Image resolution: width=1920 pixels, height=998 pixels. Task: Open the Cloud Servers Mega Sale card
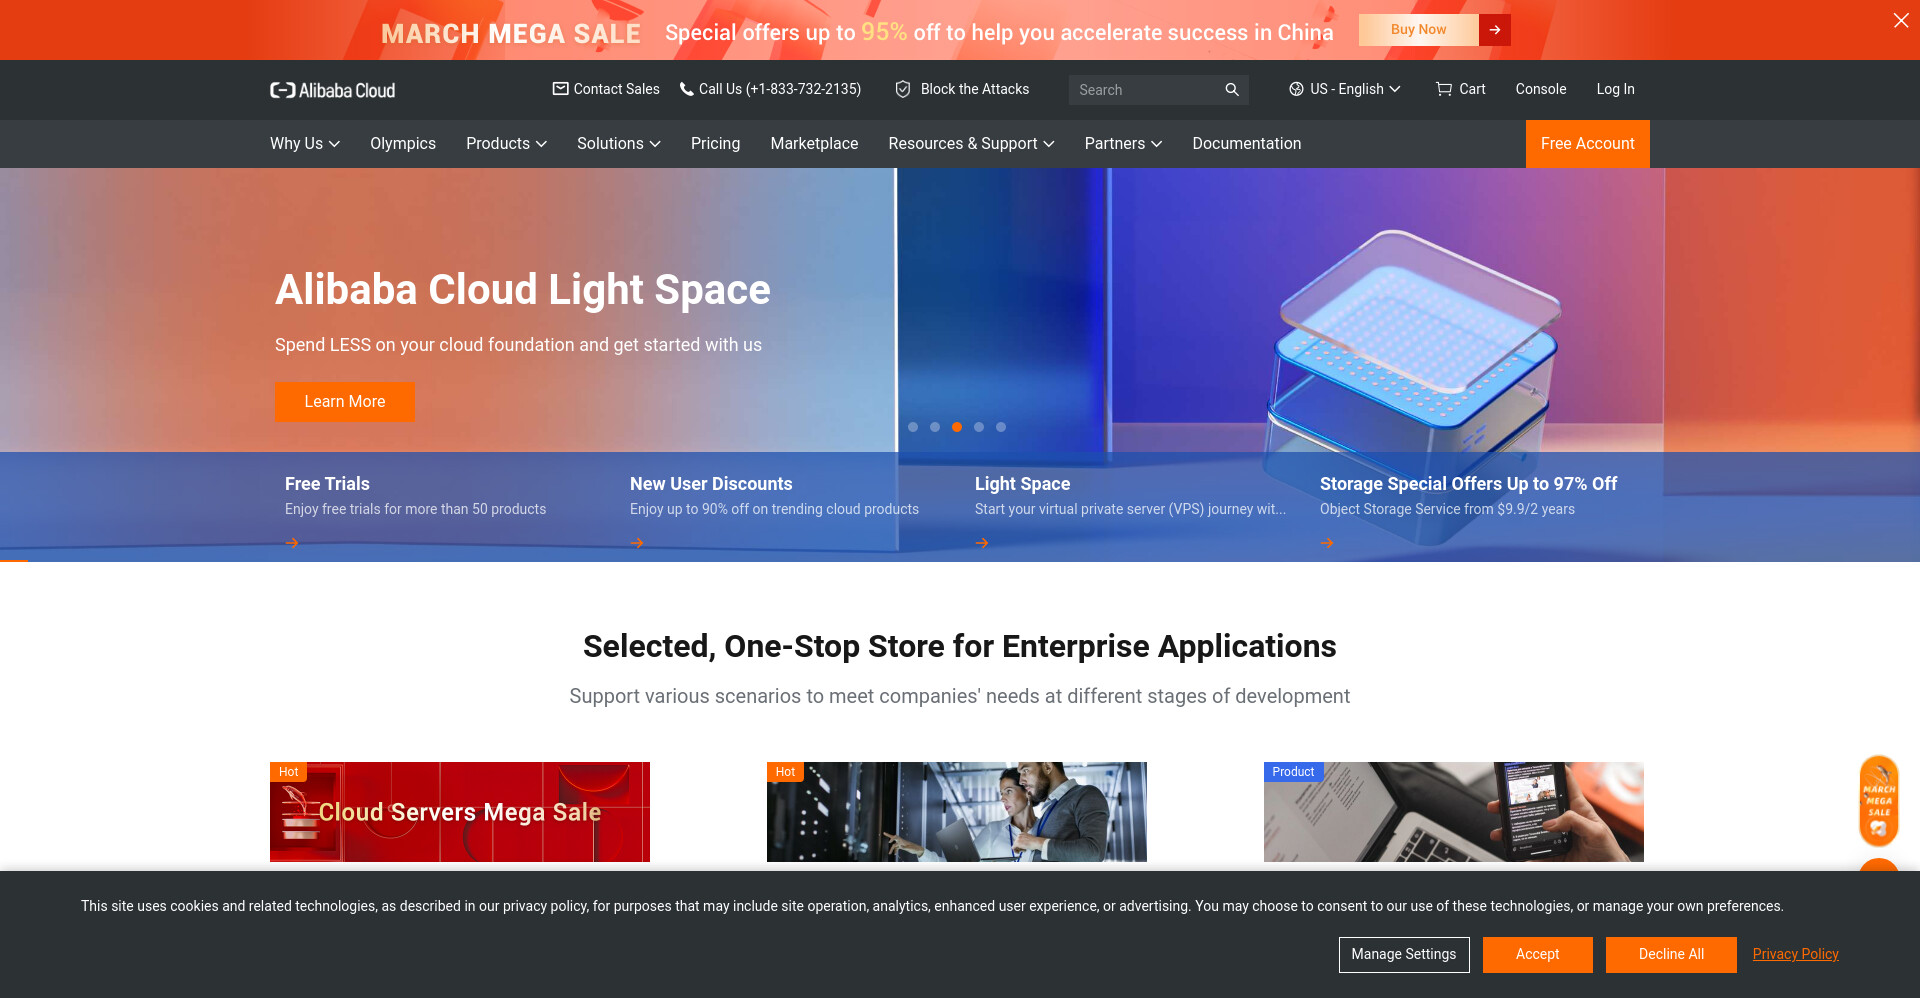click(x=460, y=812)
